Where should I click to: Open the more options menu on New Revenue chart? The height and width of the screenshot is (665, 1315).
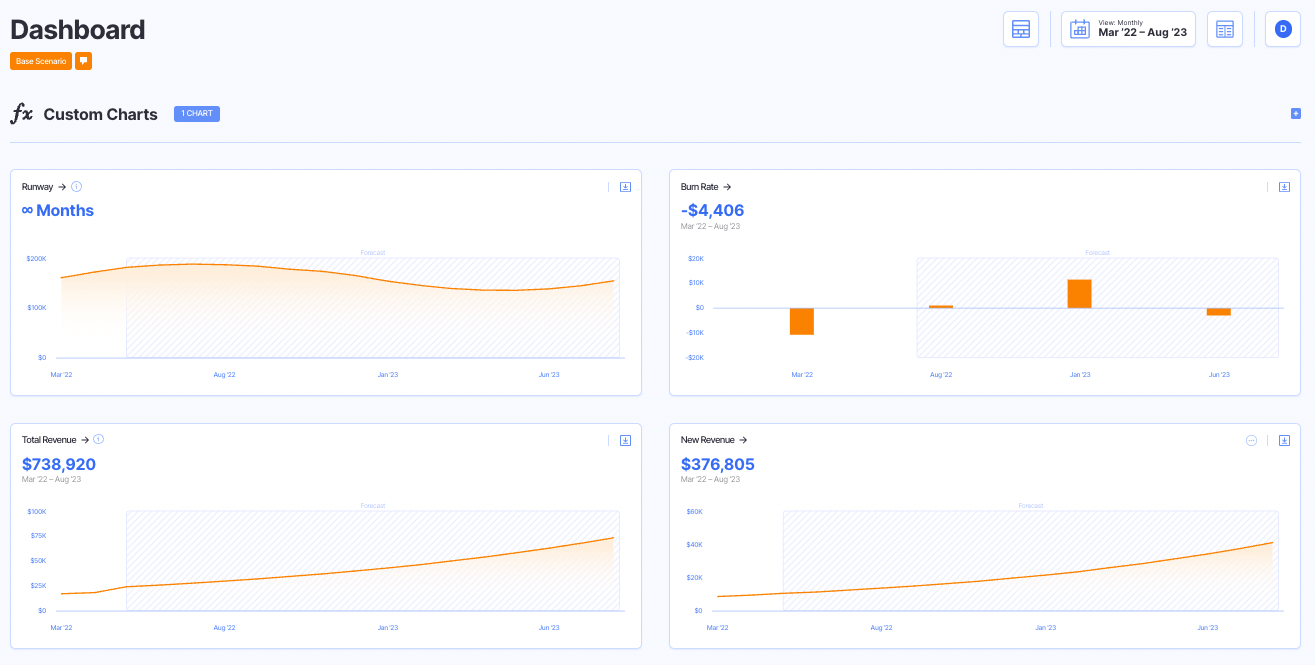[1250, 440]
